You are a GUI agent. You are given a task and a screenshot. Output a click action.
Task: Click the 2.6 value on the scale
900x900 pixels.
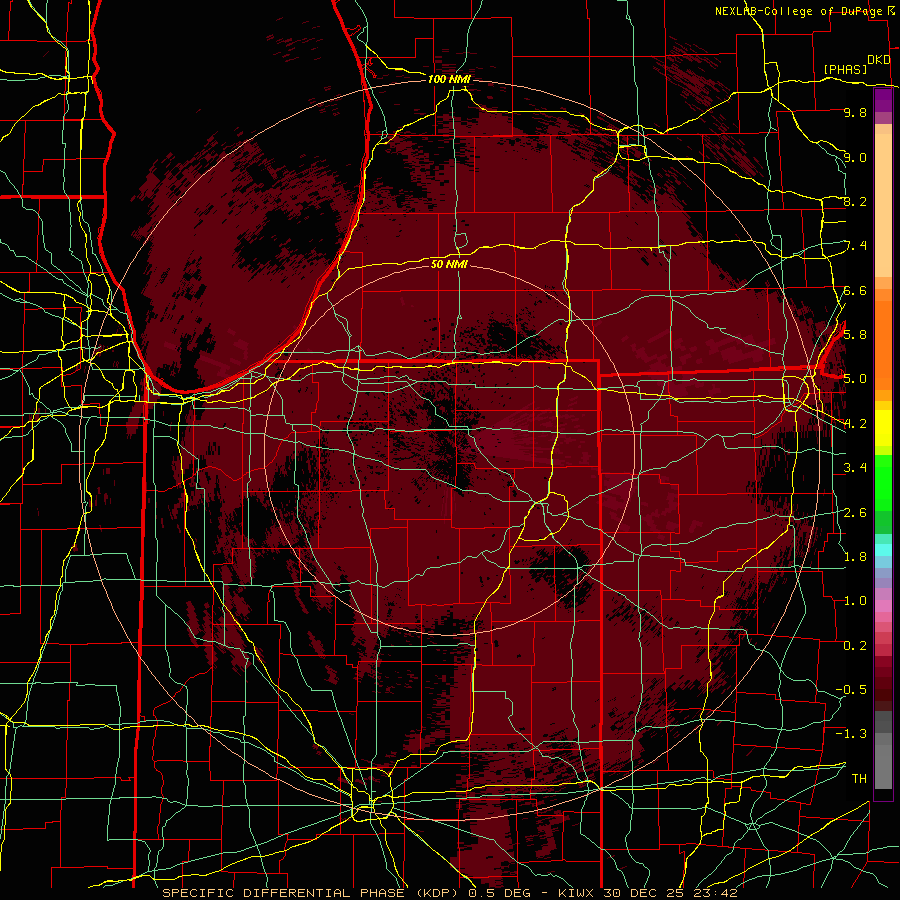click(855, 512)
